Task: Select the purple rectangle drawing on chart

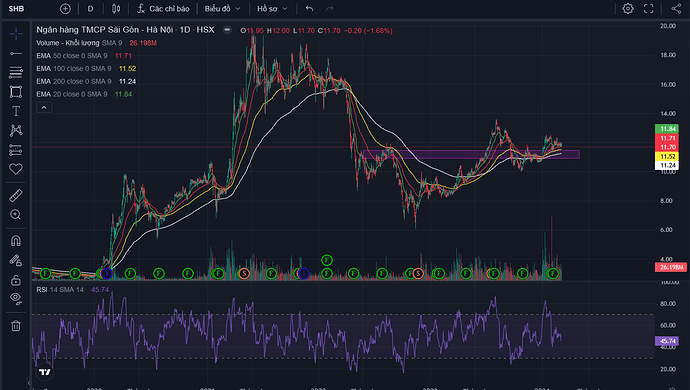Action: click(x=471, y=155)
